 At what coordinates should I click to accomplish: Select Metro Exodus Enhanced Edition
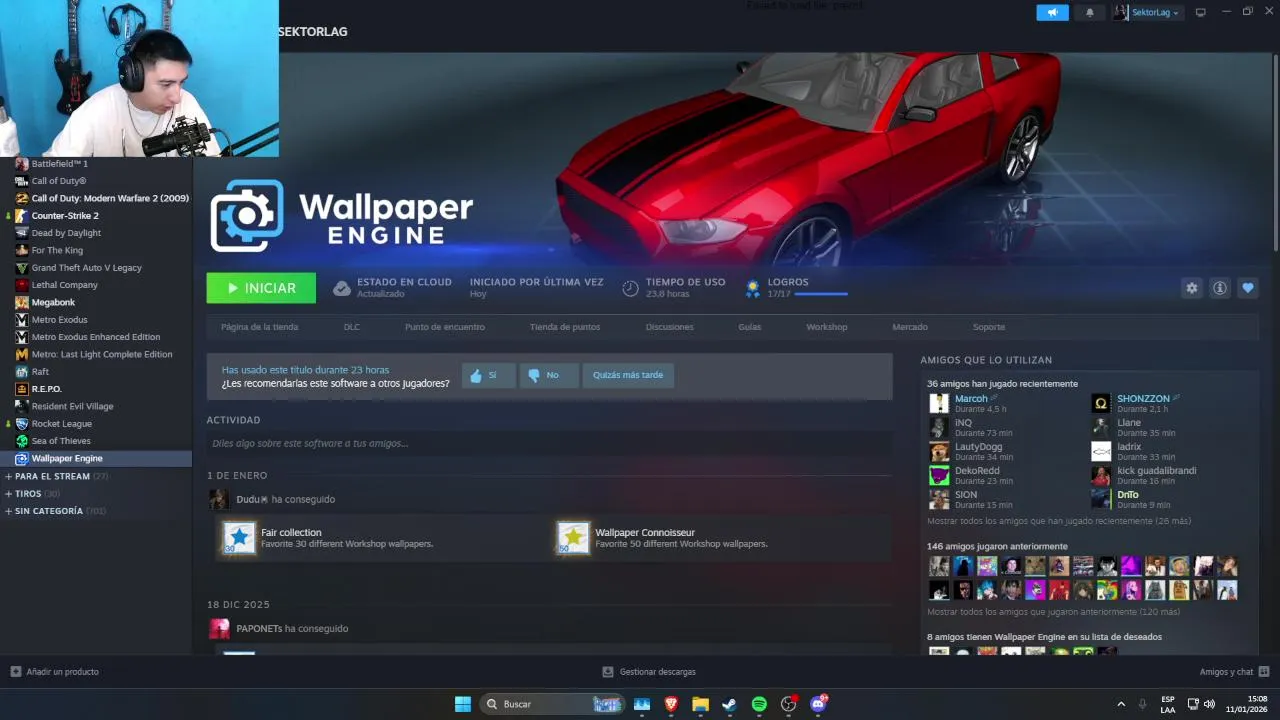click(96, 337)
